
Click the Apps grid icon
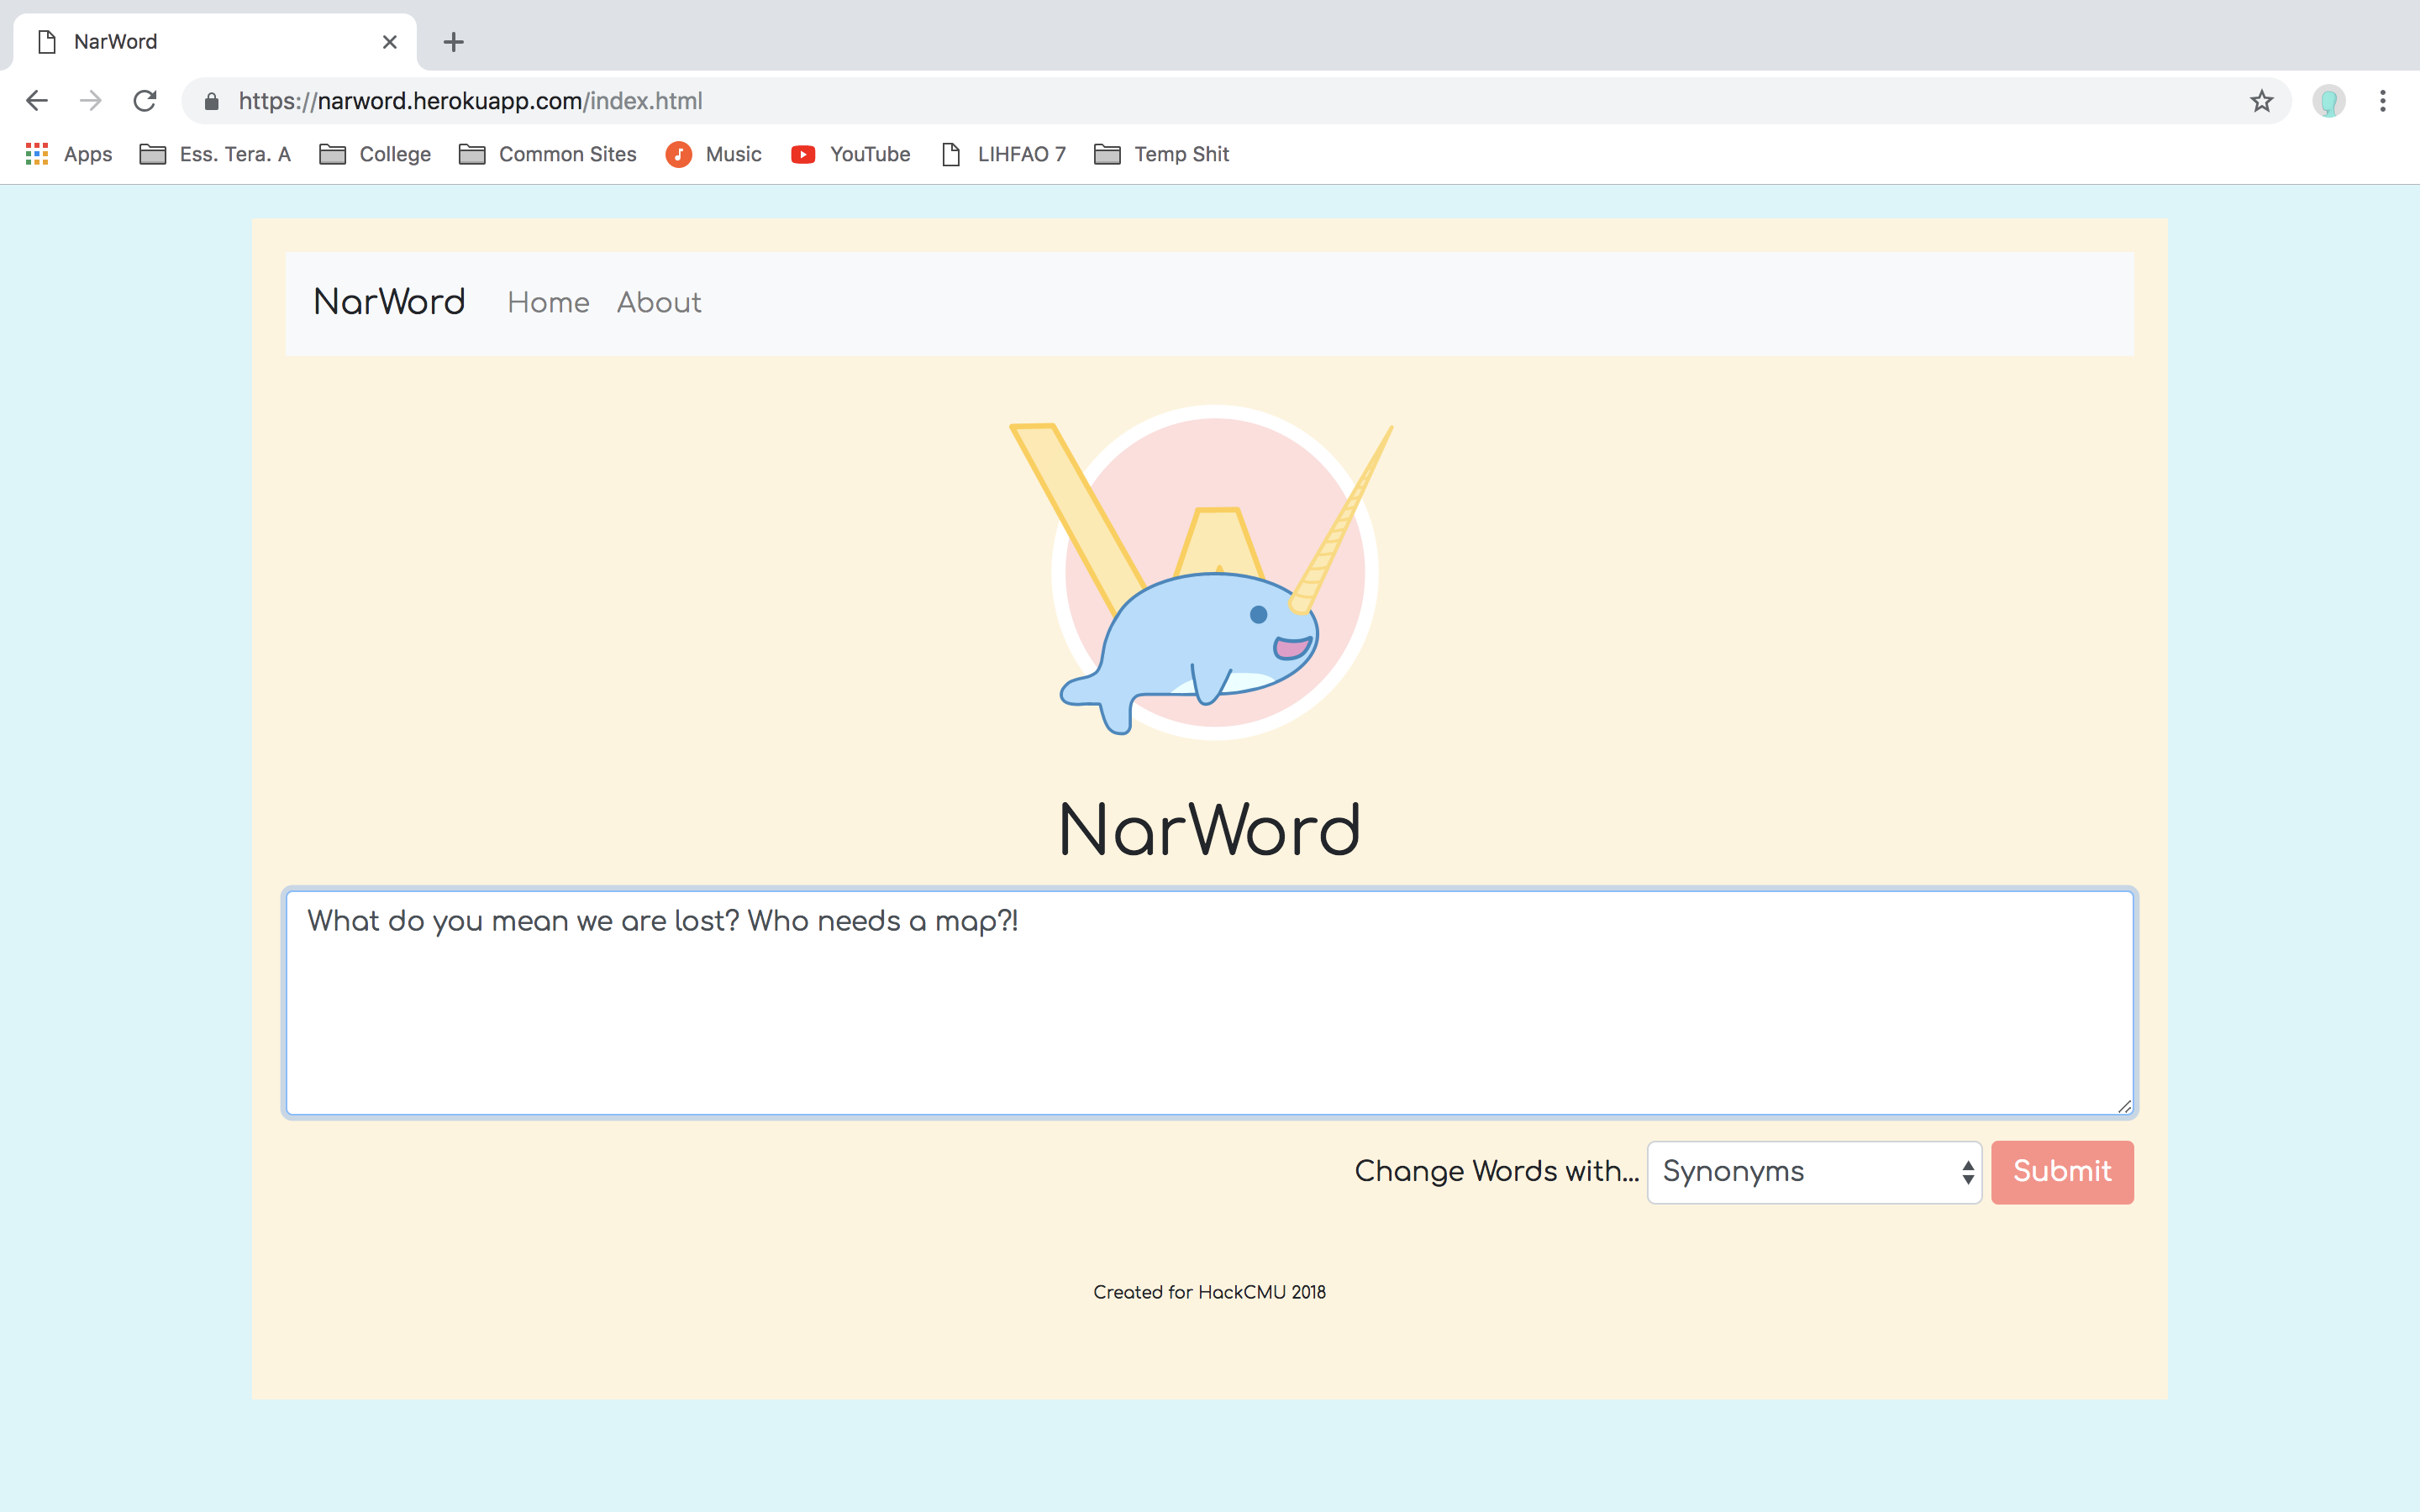click(x=37, y=154)
